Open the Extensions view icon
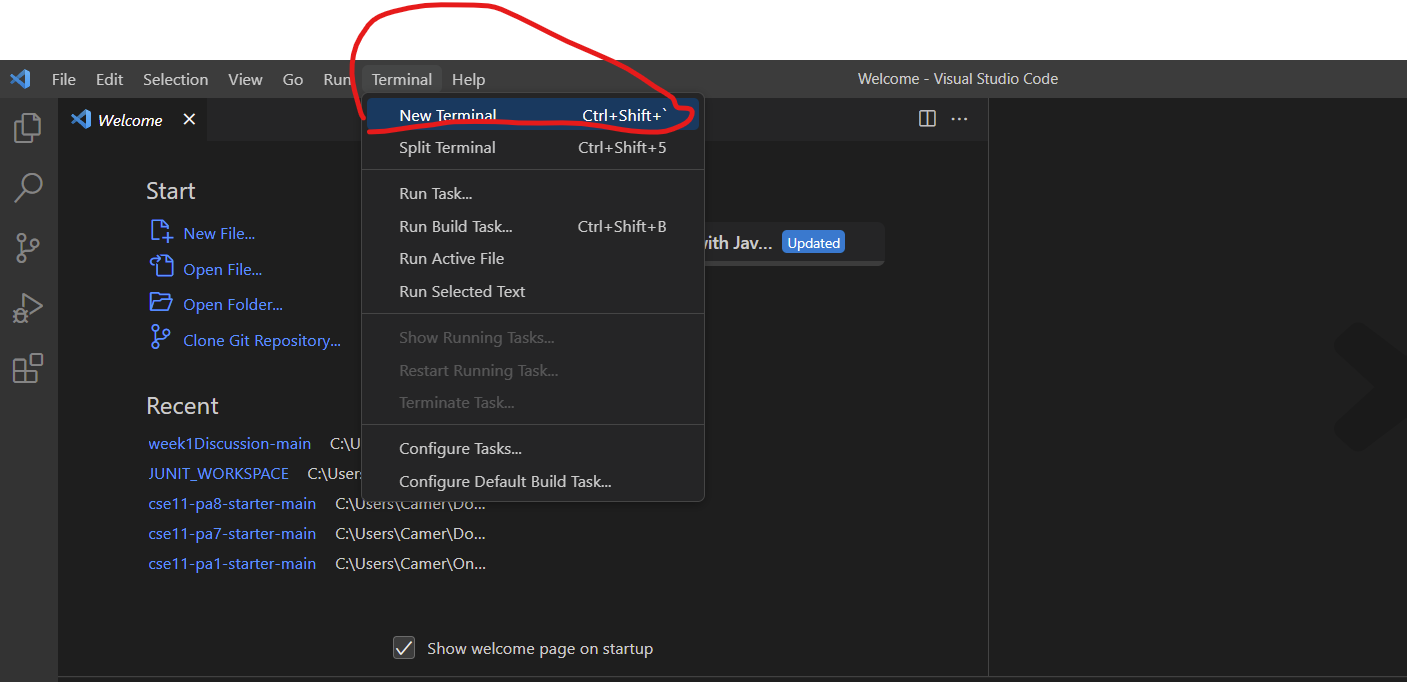This screenshot has width=1407, height=682. tap(28, 369)
